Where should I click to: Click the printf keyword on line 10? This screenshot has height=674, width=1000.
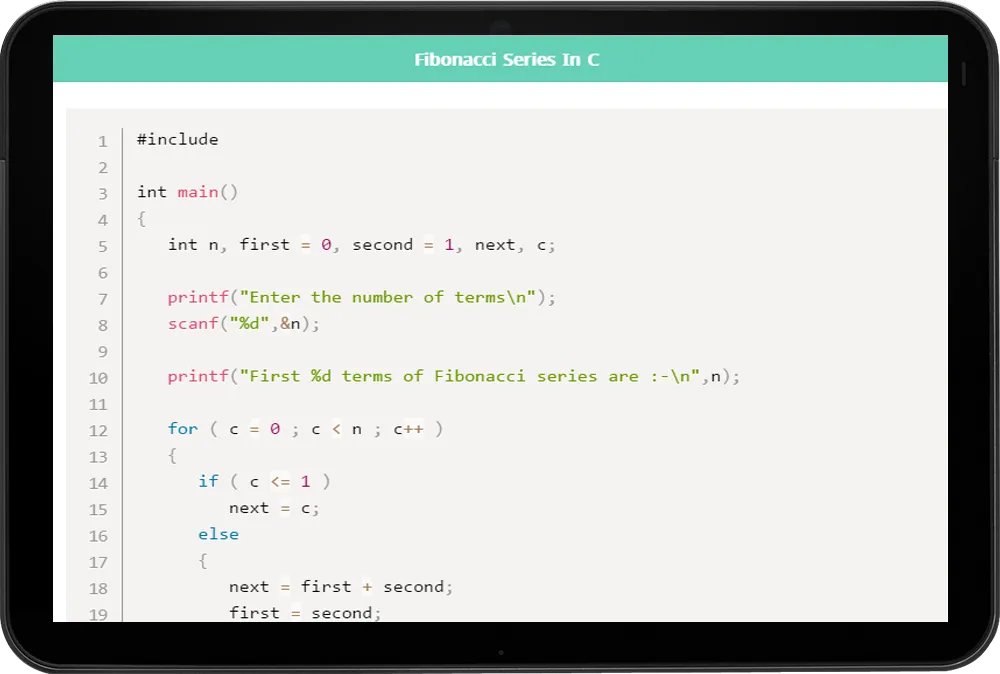pos(197,376)
